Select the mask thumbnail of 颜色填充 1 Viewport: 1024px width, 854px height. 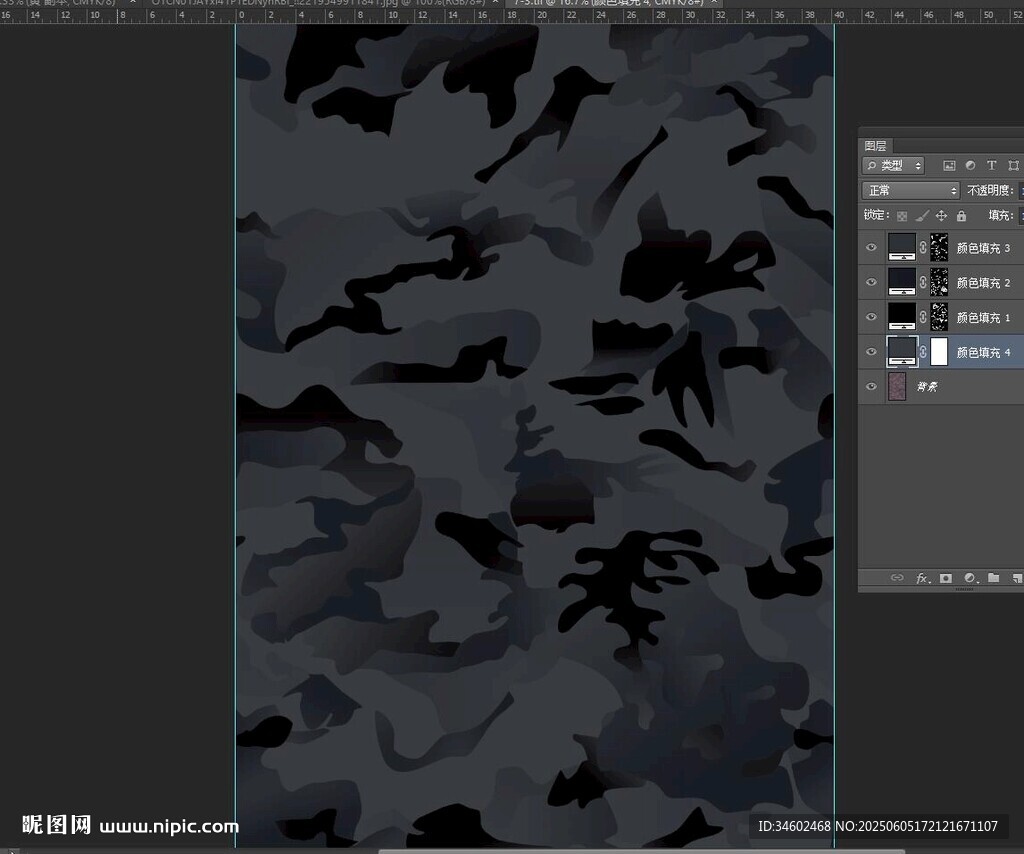pos(939,317)
